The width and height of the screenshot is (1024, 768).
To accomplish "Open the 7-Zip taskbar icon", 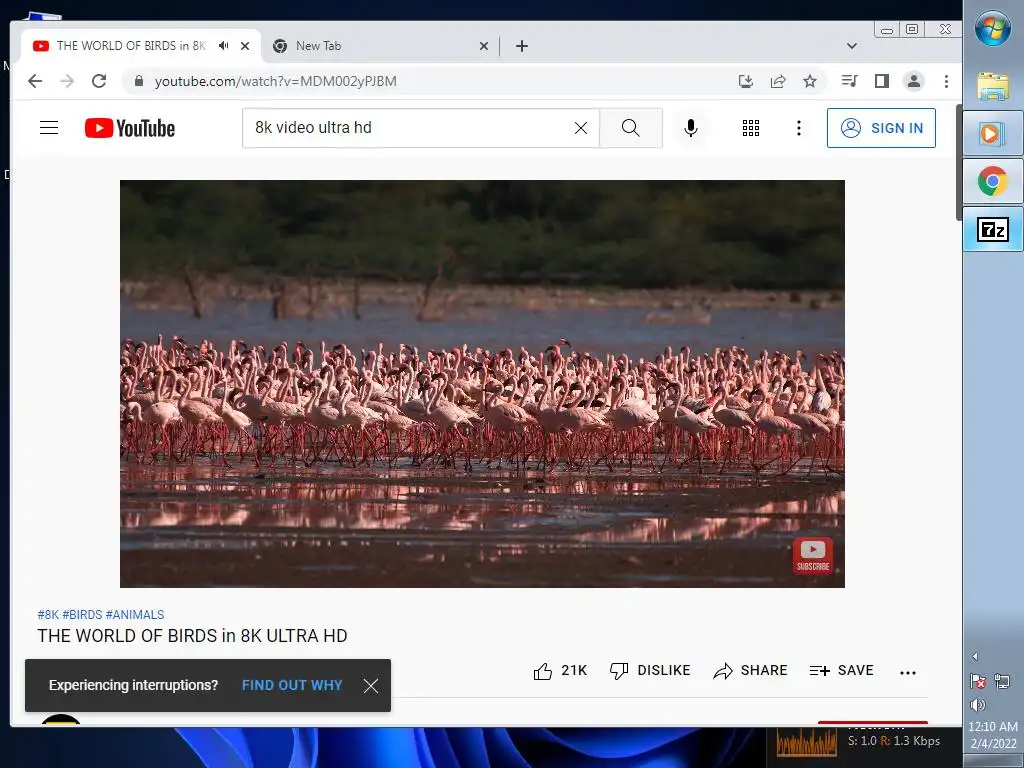I will coord(993,229).
